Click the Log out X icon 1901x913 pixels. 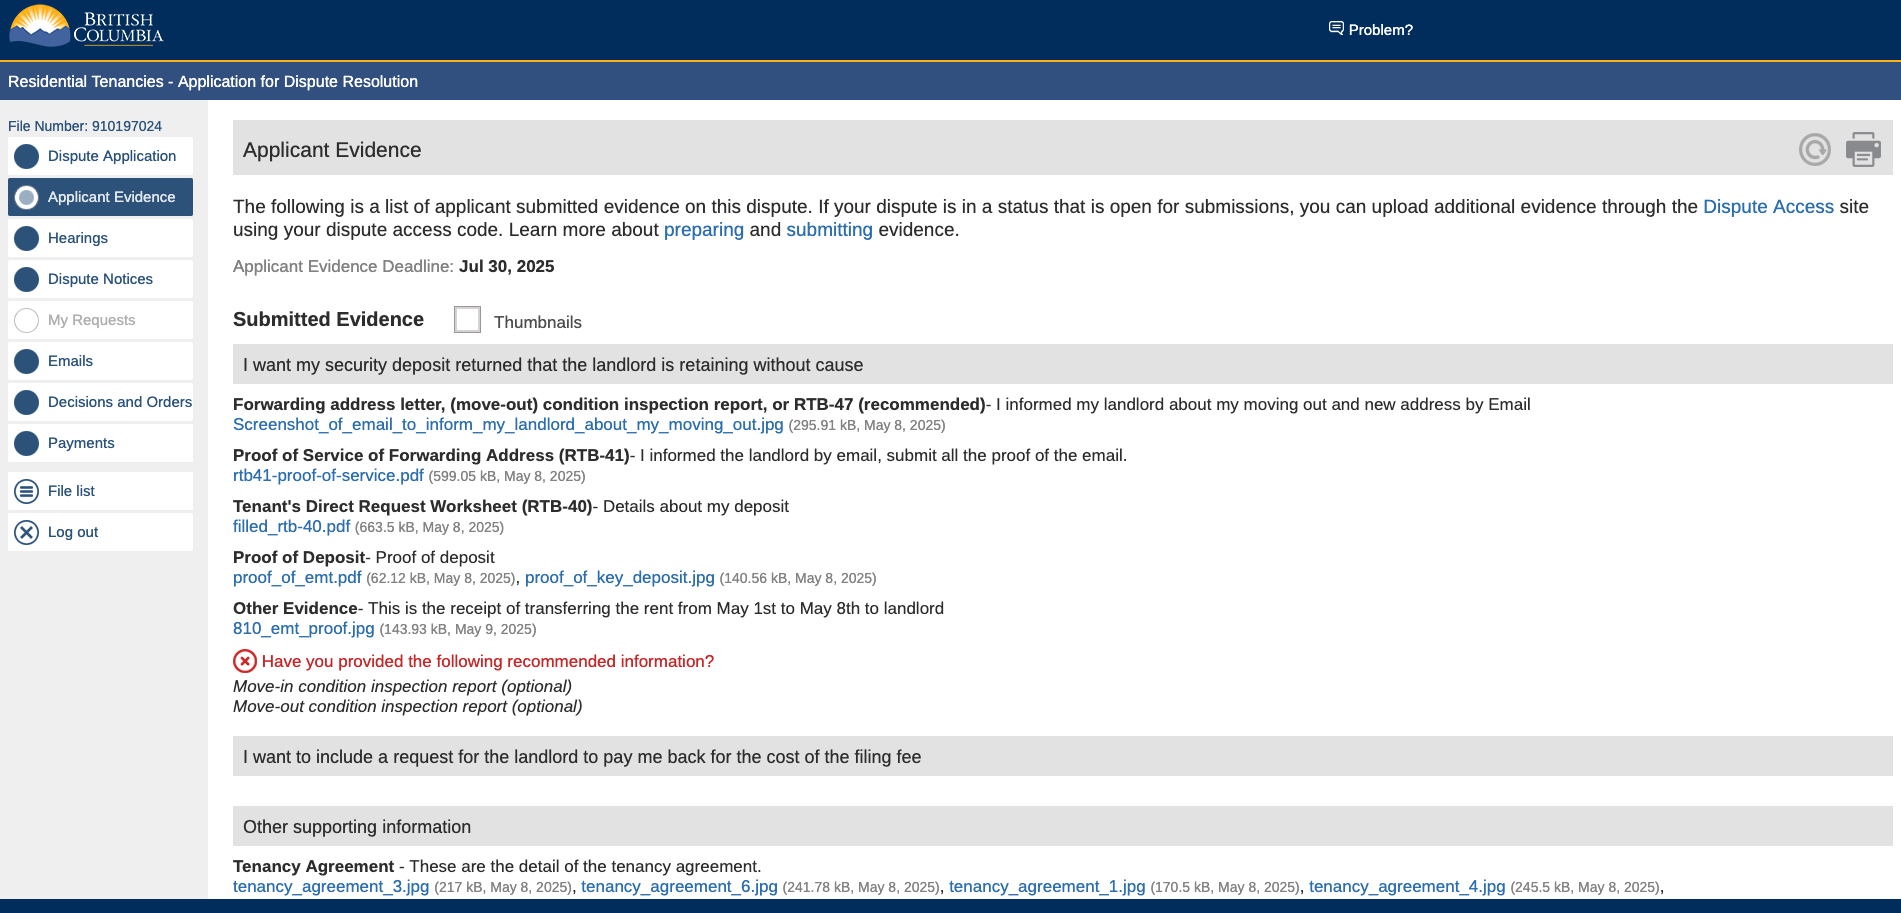click(x=27, y=532)
